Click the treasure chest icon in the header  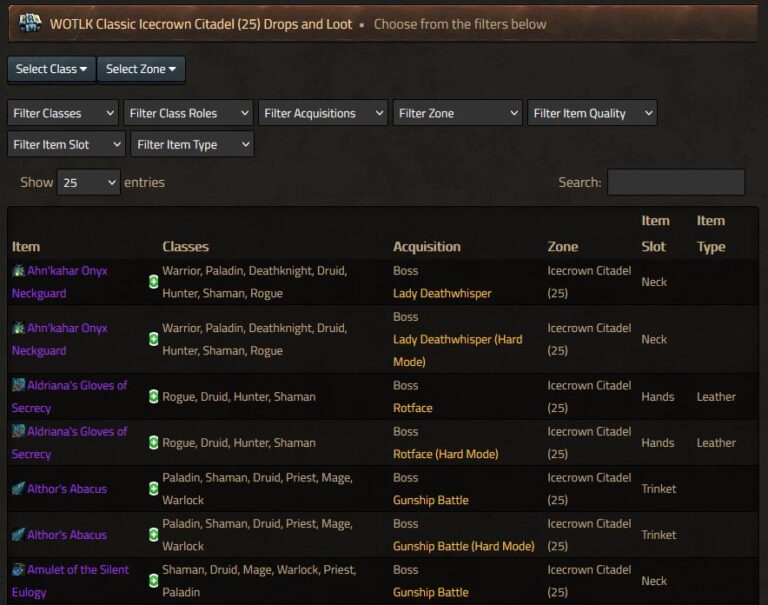click(30, 23)
